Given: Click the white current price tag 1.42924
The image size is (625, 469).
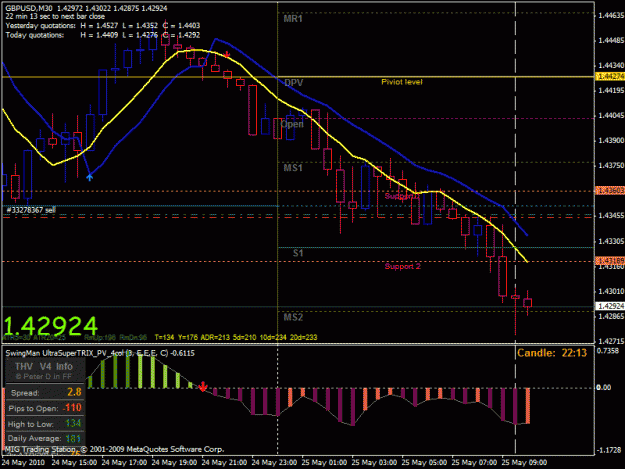Looking at the screenshot, I should (610, 306).
